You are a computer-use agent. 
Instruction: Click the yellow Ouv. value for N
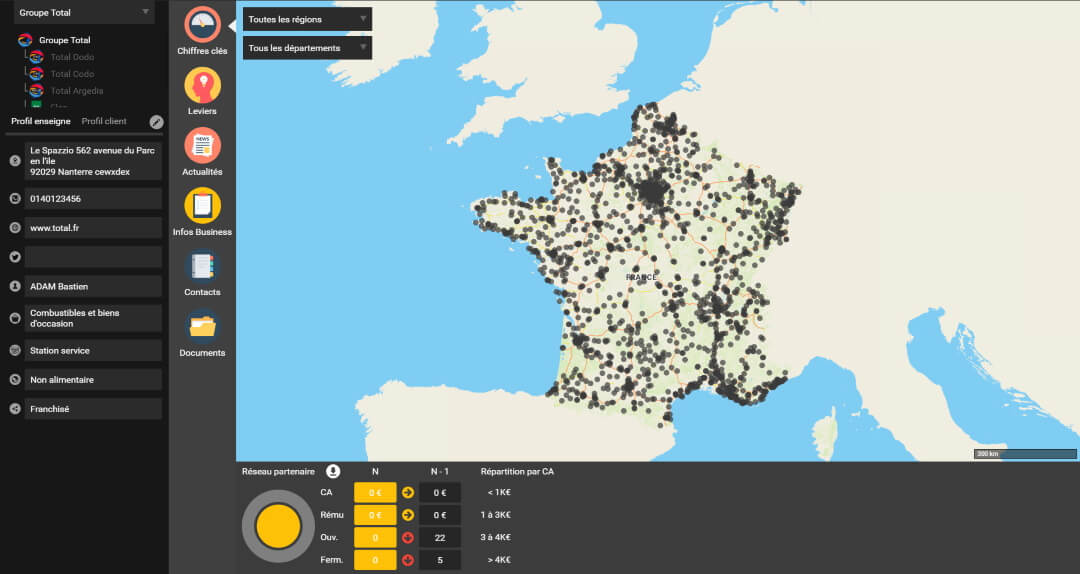pyautogui.click(x=375, y=537)
